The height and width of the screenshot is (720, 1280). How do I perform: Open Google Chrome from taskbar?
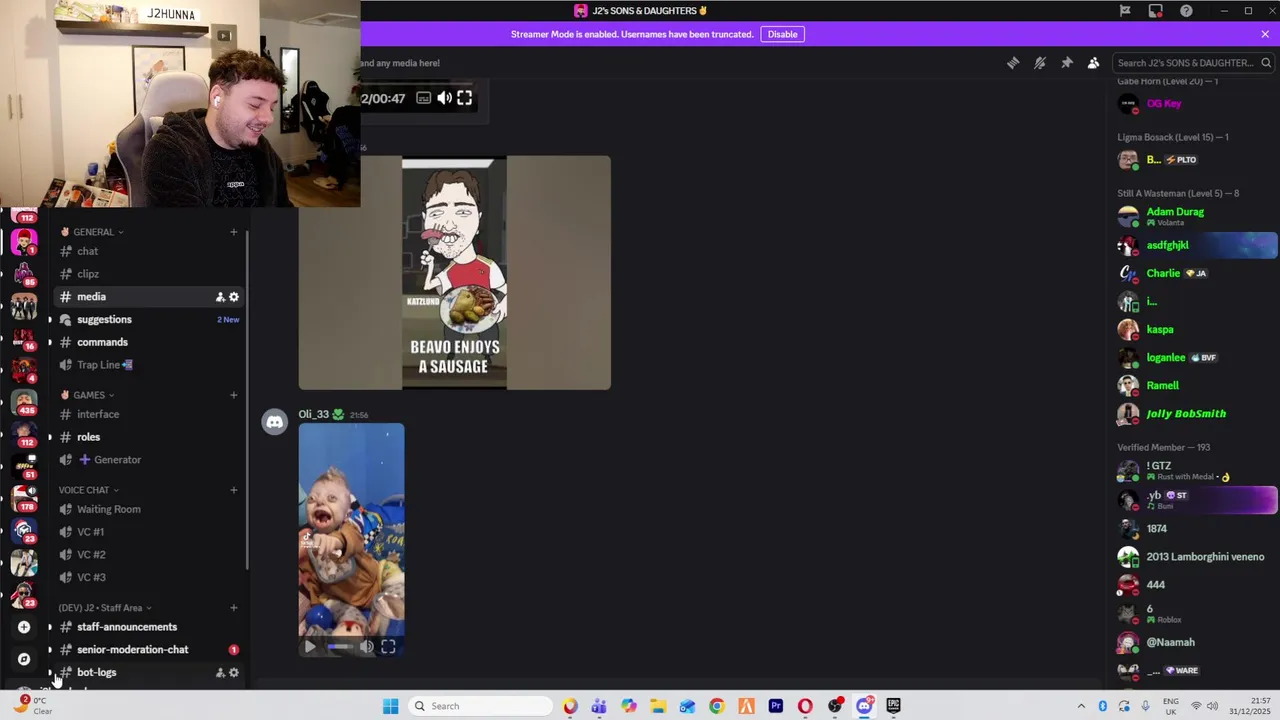pos(717,706)
